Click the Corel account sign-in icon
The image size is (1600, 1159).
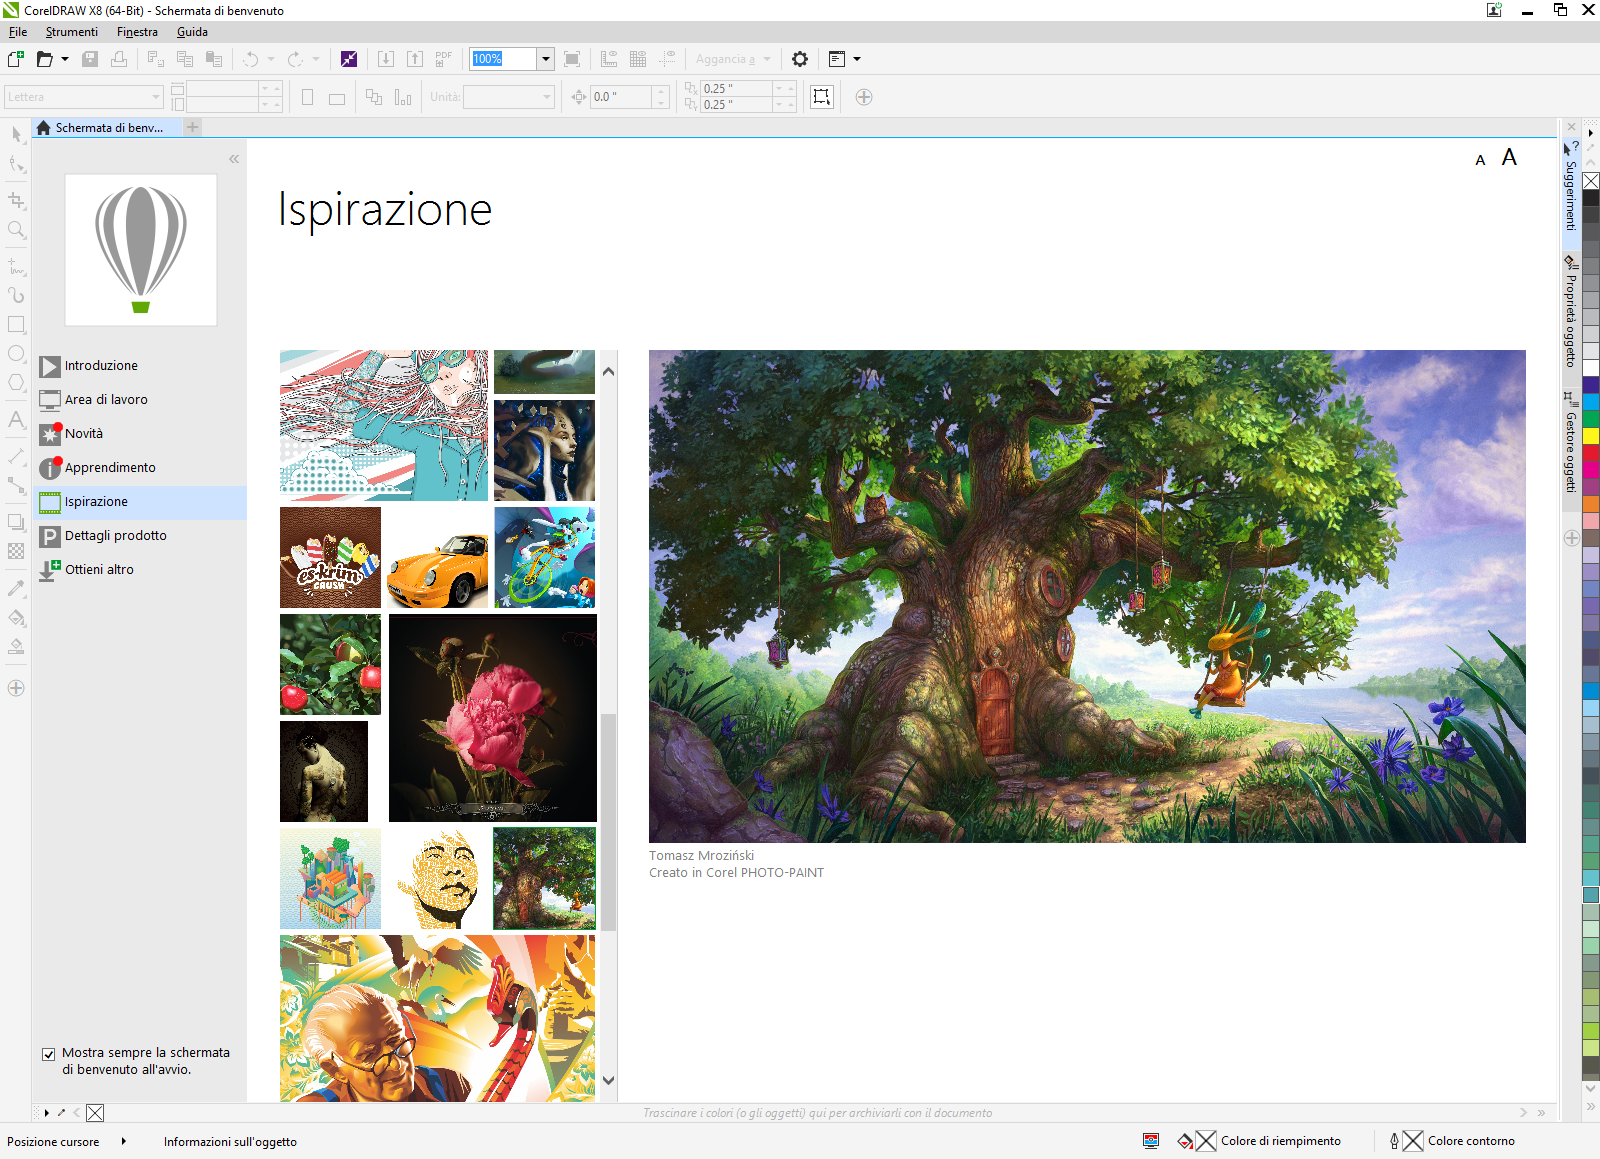click(1494, 10)
